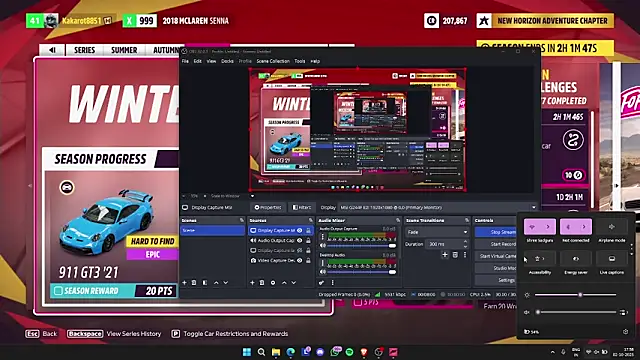The width and height of the screenshot is (640, 360).
Task: Click the Stop Streaming button
Action: [496, 232]
